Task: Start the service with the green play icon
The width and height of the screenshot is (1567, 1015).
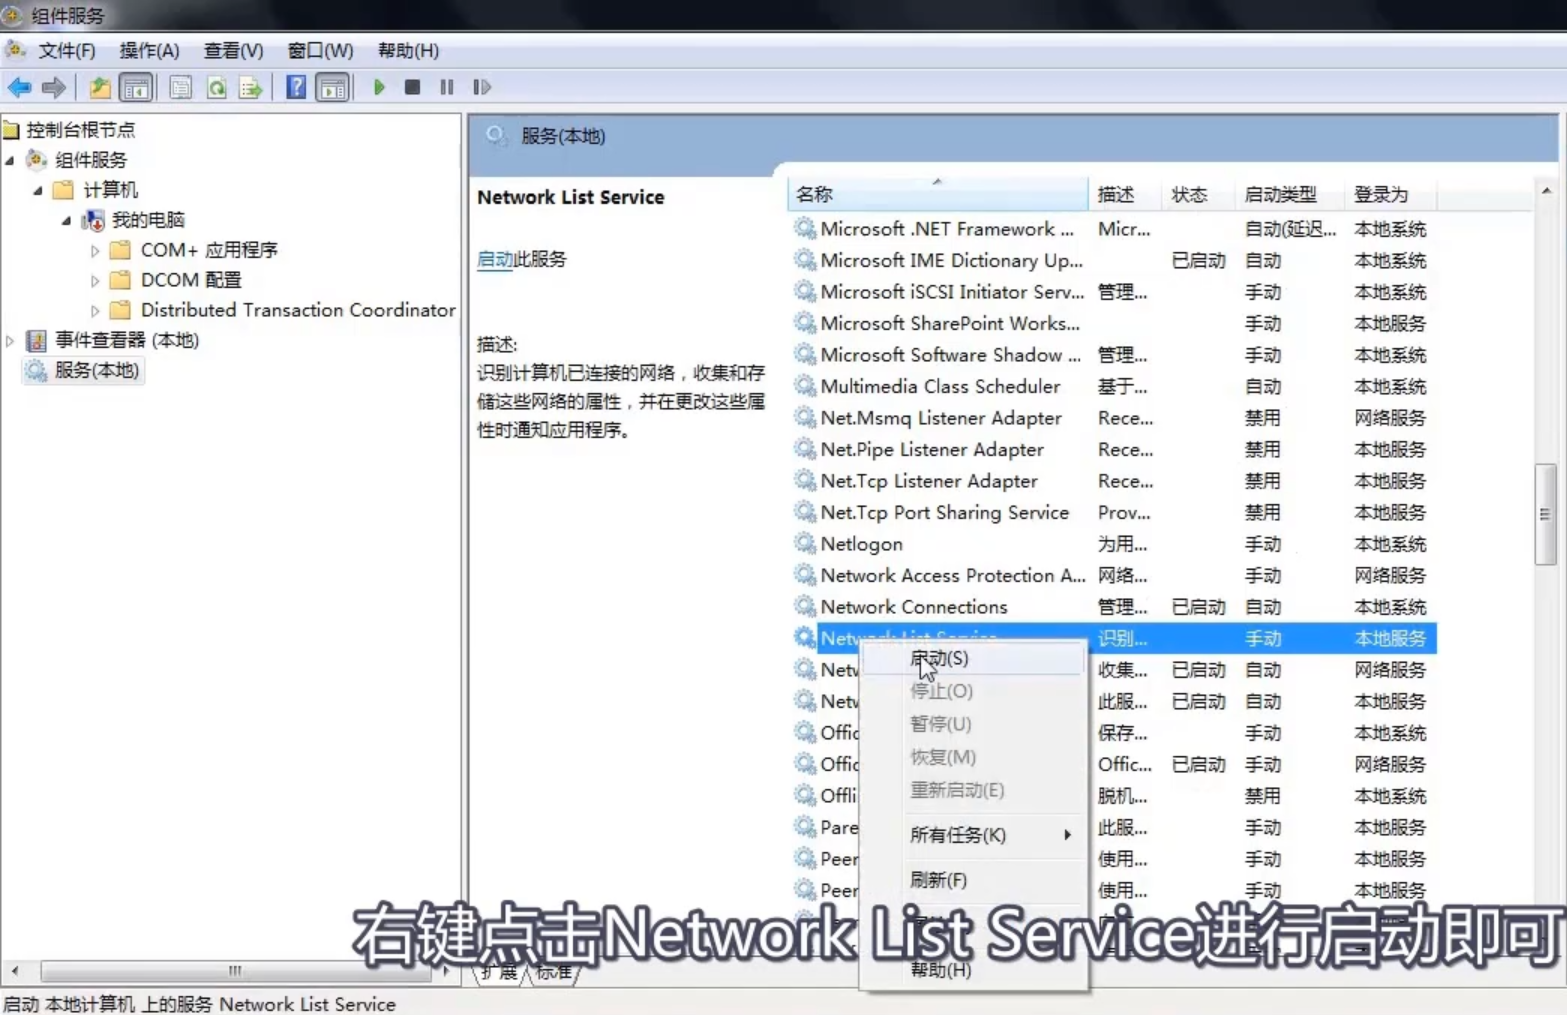Action: coord(379,87)
